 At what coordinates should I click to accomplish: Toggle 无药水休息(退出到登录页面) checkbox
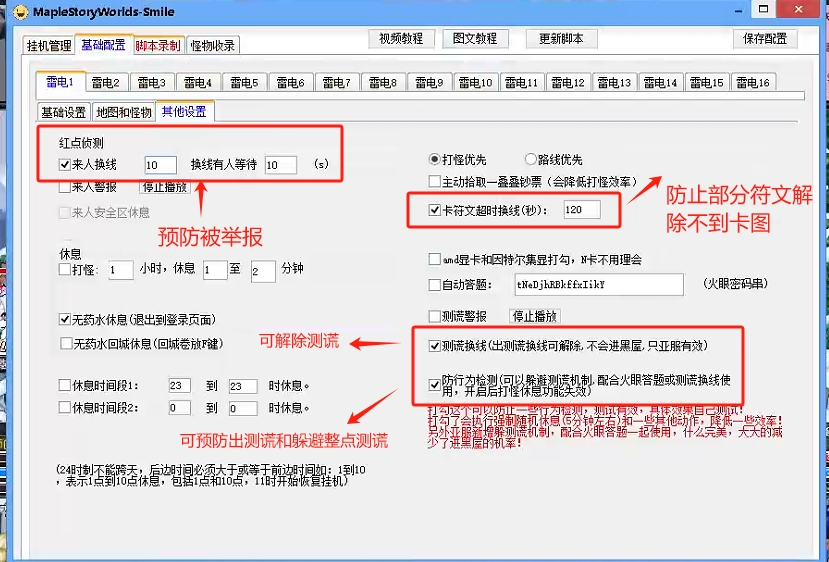click(65, 319)
